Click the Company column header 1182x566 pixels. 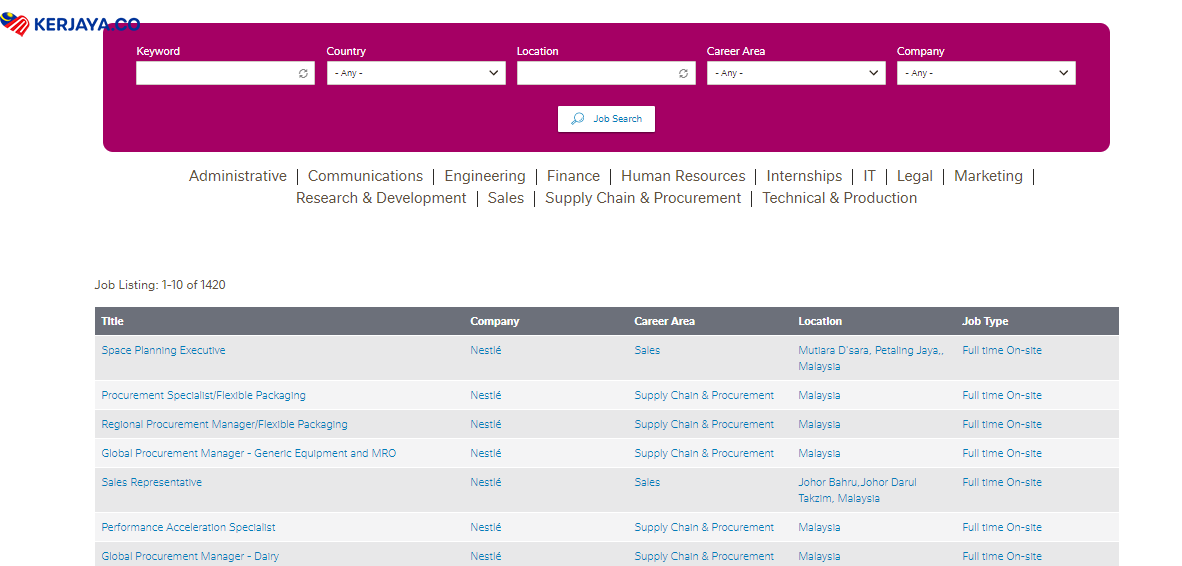(495, 321)
